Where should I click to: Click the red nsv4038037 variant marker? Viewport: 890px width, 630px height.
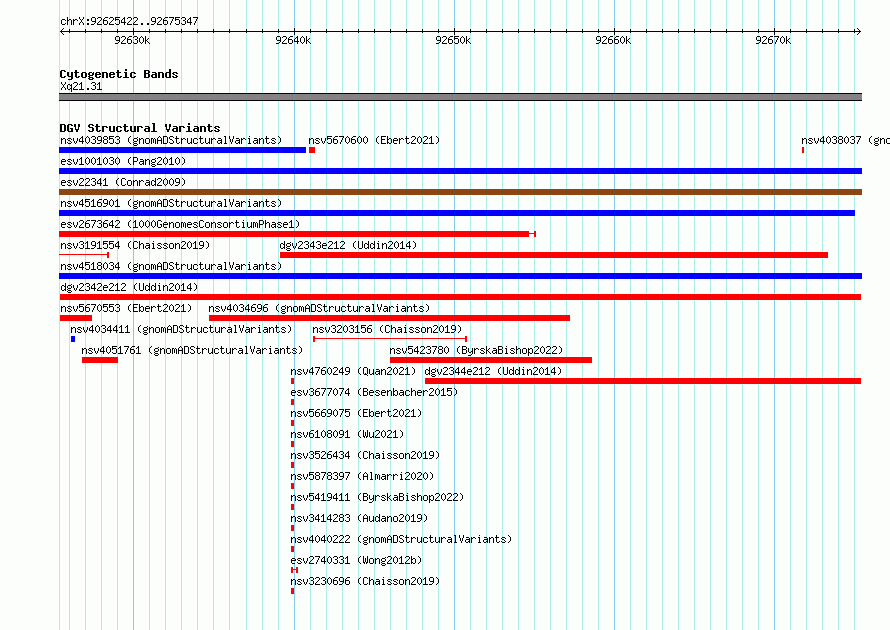click(803, 150)
